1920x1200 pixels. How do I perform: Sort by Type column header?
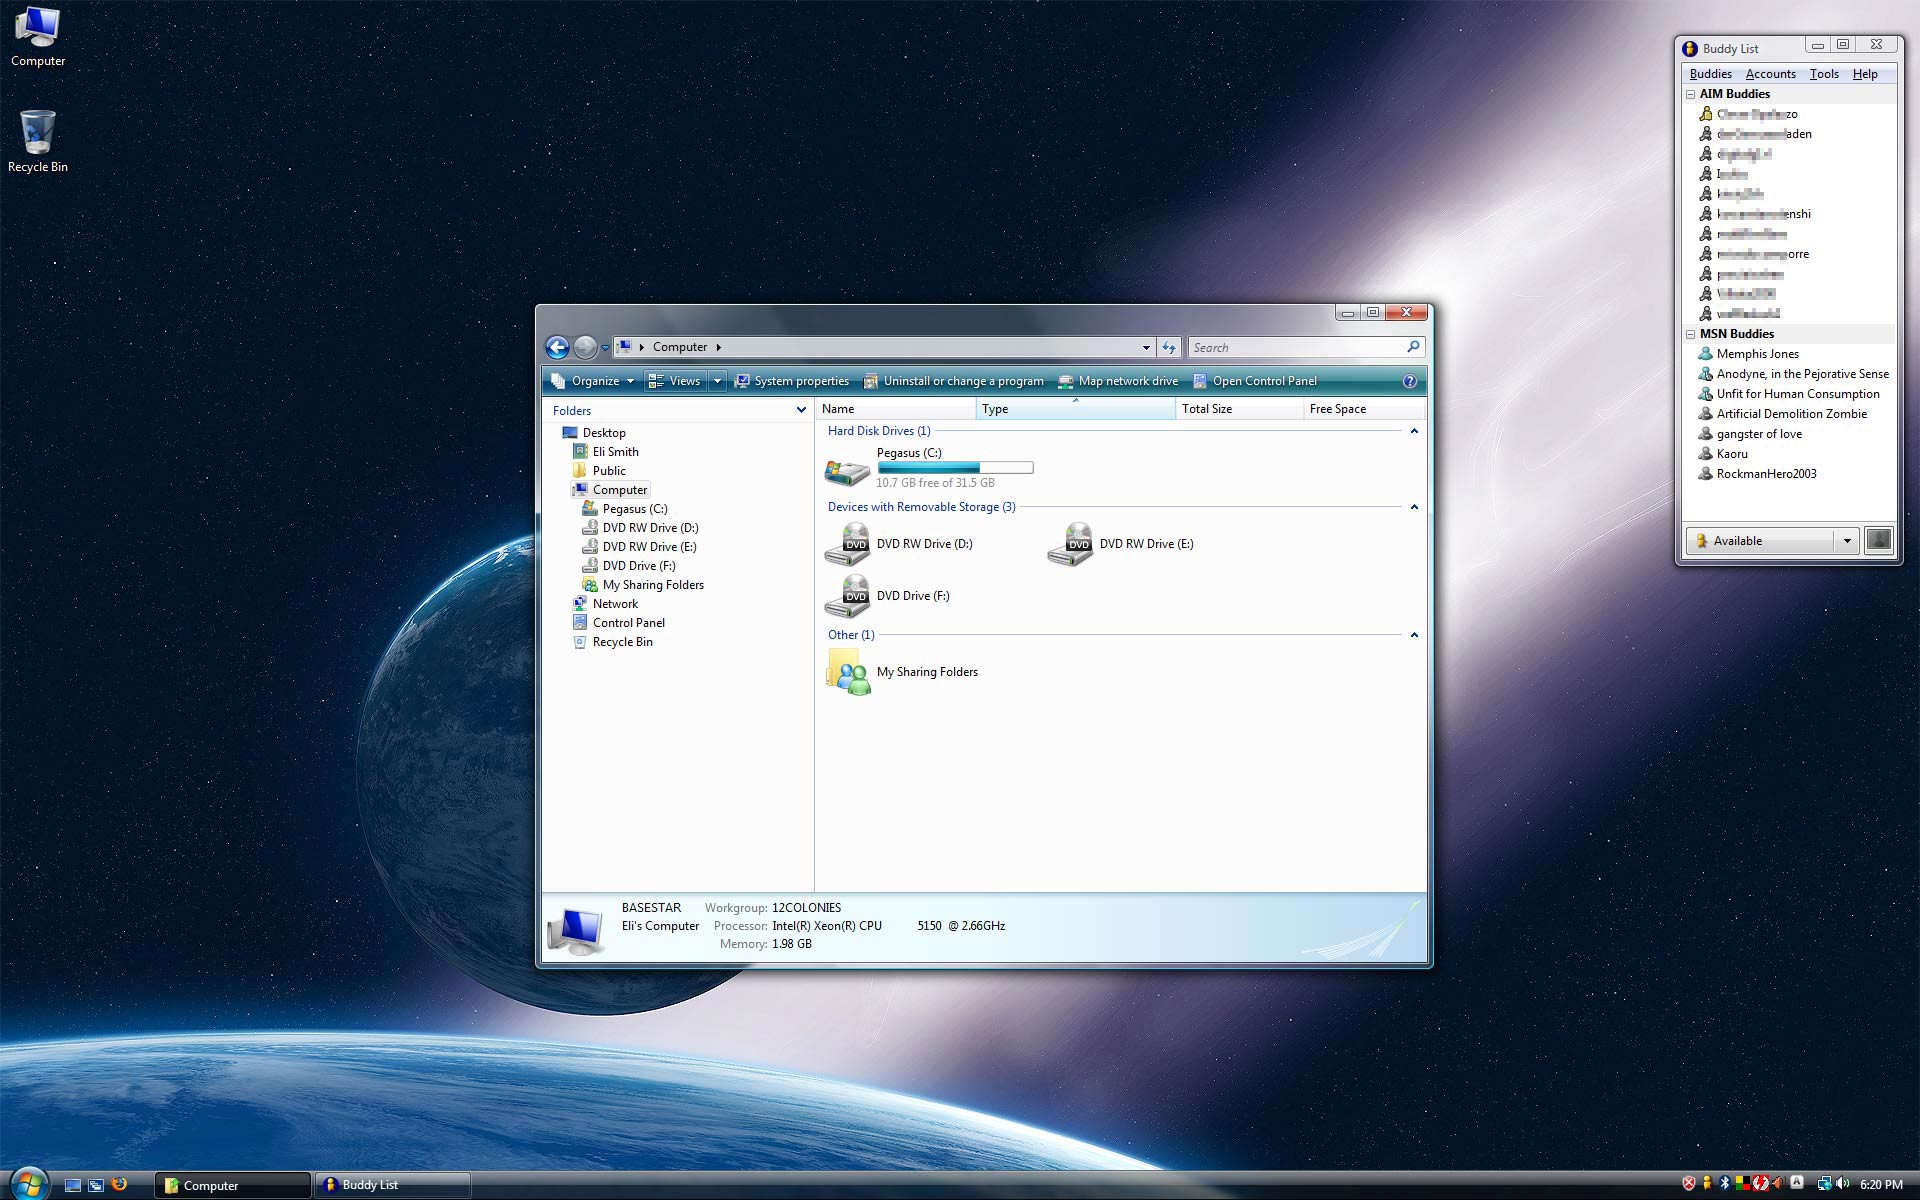pyautogui.click(x=1075, y=409)
